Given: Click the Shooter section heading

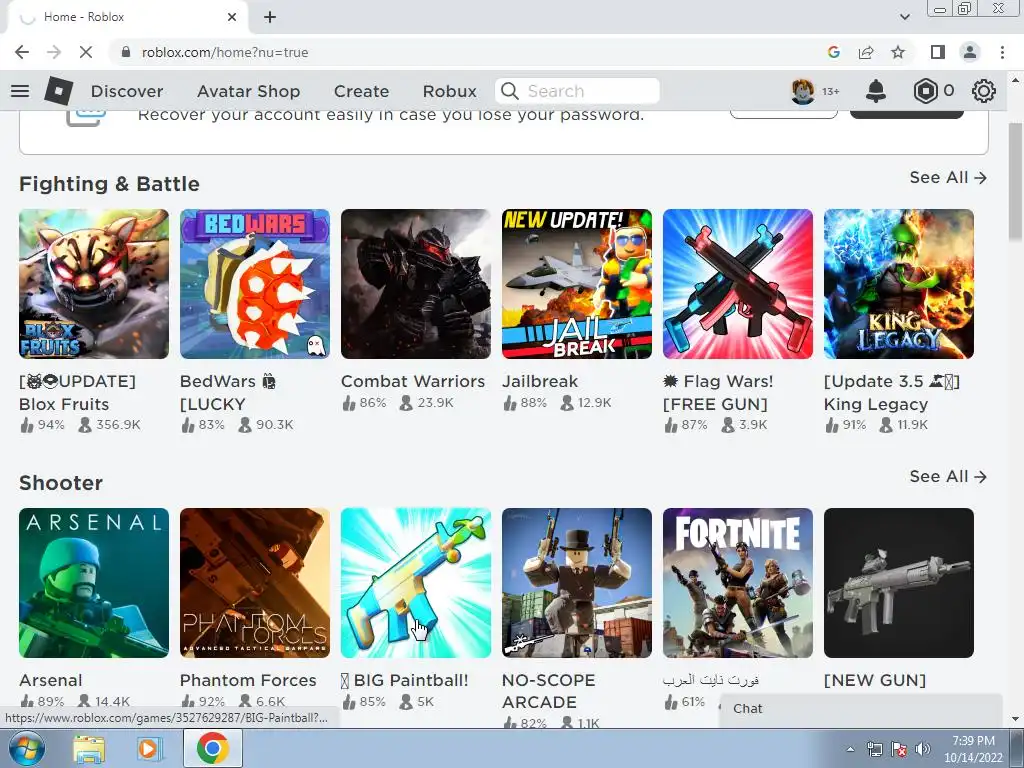Looking at the screenshot, I should coord(61,483).
